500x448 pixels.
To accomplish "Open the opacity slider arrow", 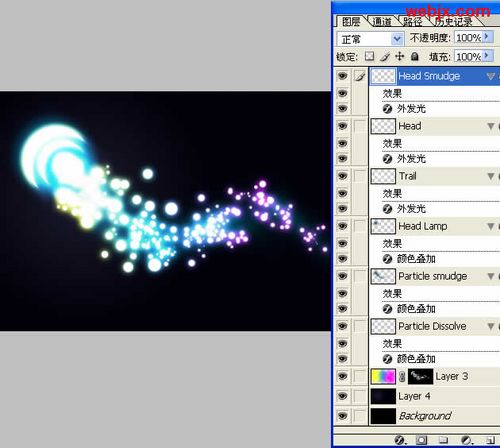I will pyautogui.click(x=488, y=37).
